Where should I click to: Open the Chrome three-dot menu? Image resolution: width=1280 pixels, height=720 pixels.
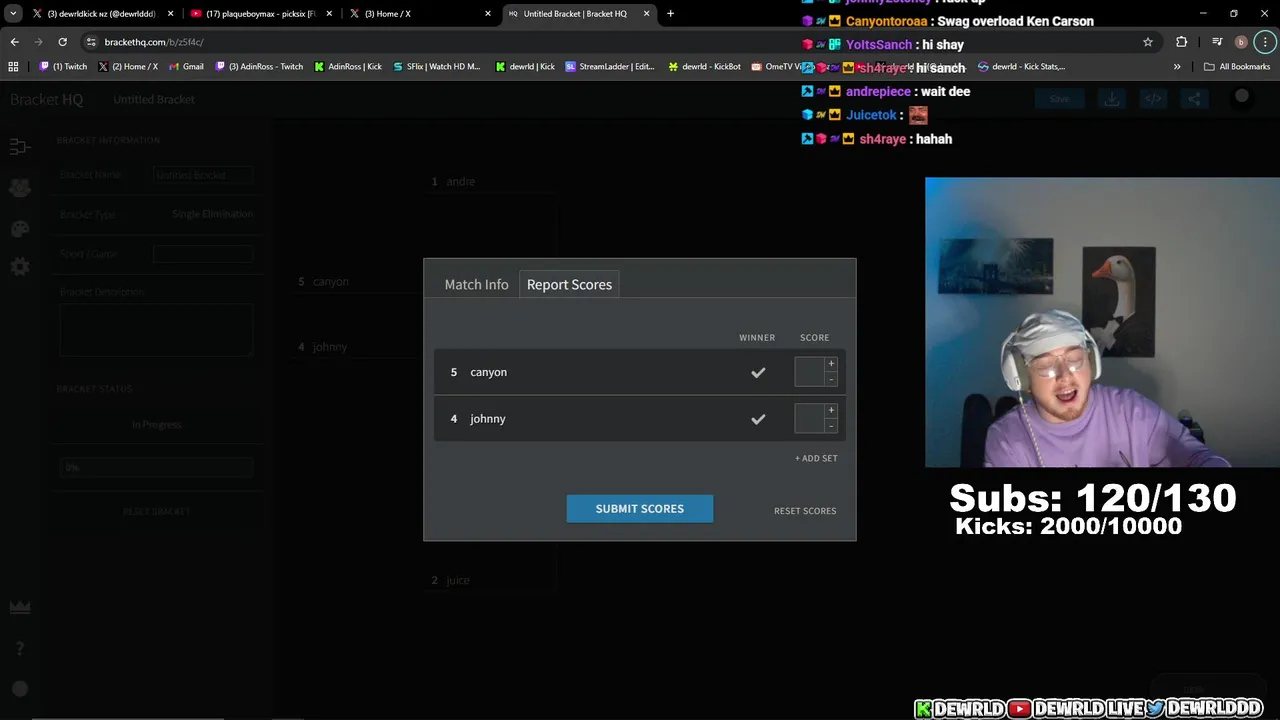coord(1265,42)
